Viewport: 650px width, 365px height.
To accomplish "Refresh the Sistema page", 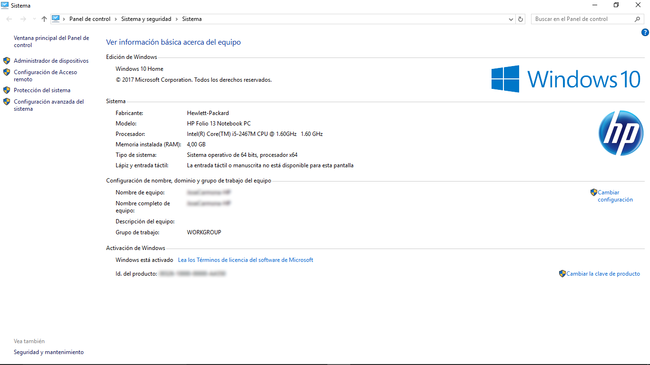I will pyautogui.click(x=520, y=19).
